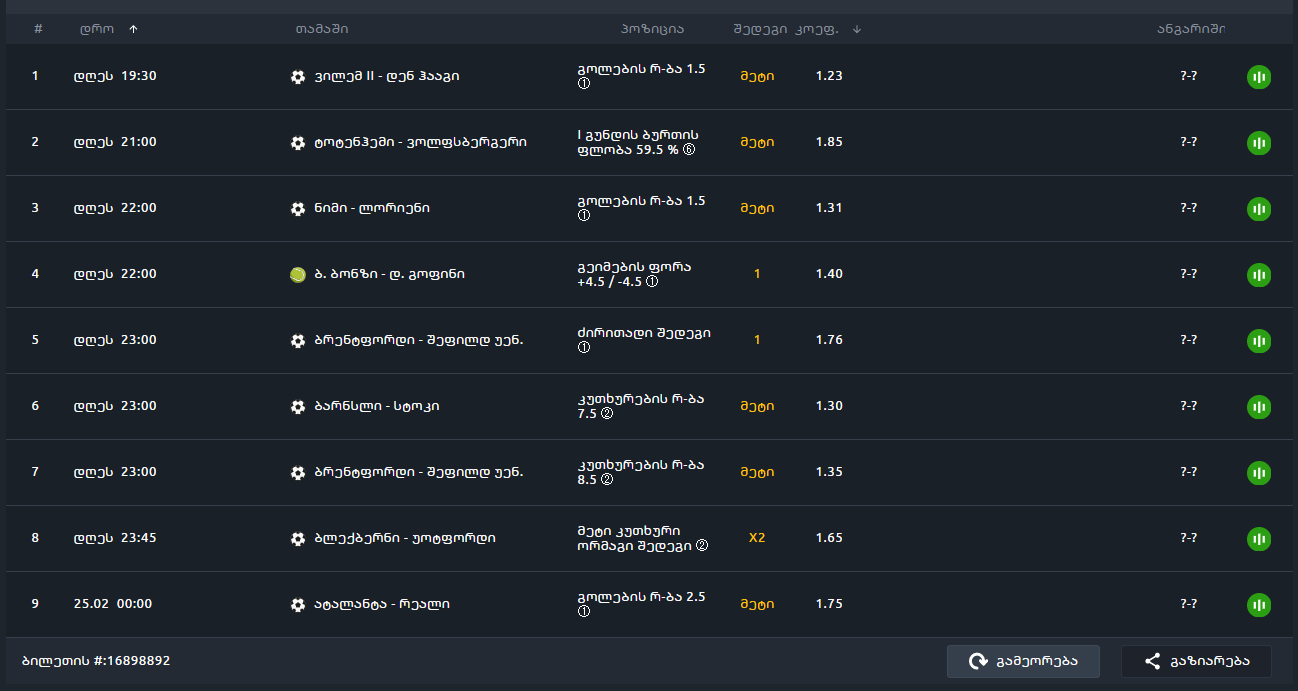Click circled 1 icon under გეიმების ფორა +4.5 / -4.5
1298x691 pixels.
pyautogui.click(x=652, y=282)
